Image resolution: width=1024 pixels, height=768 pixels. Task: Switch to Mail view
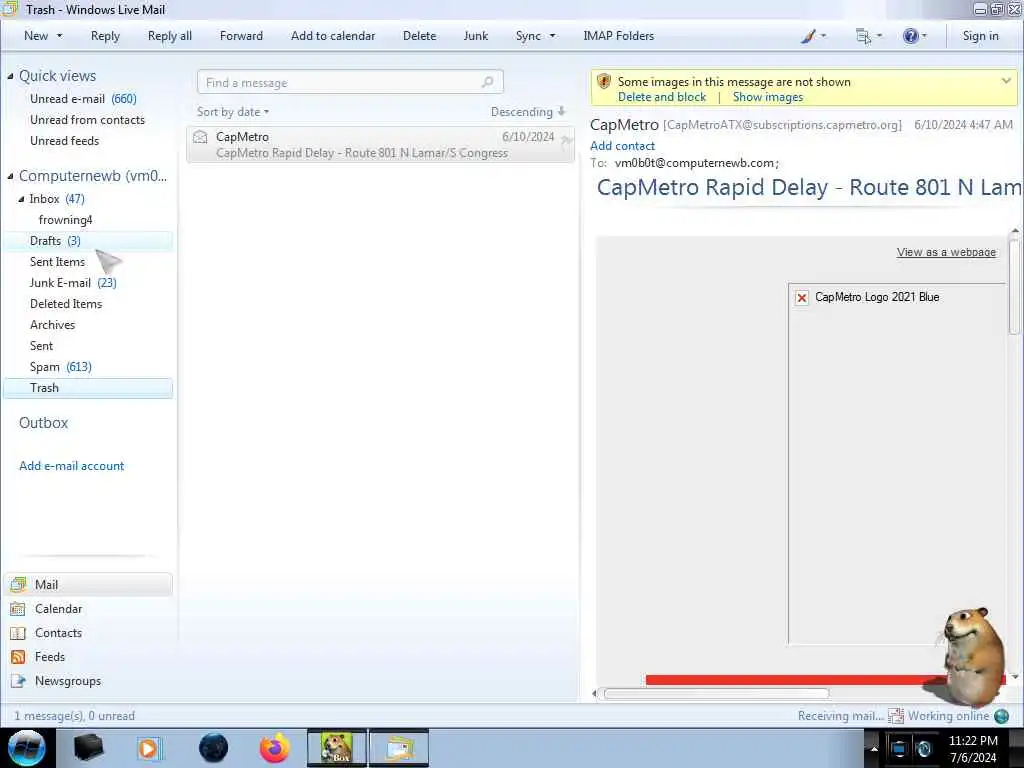point(88,584)
